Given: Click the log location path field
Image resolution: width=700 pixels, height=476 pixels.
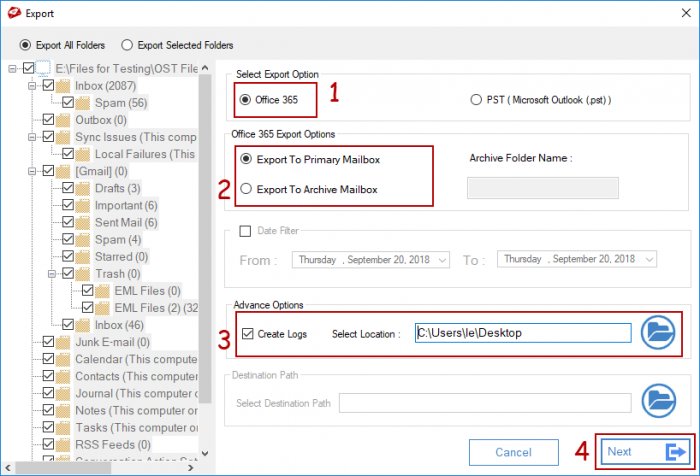Looking at the screenshot, I should click(523, 333).
